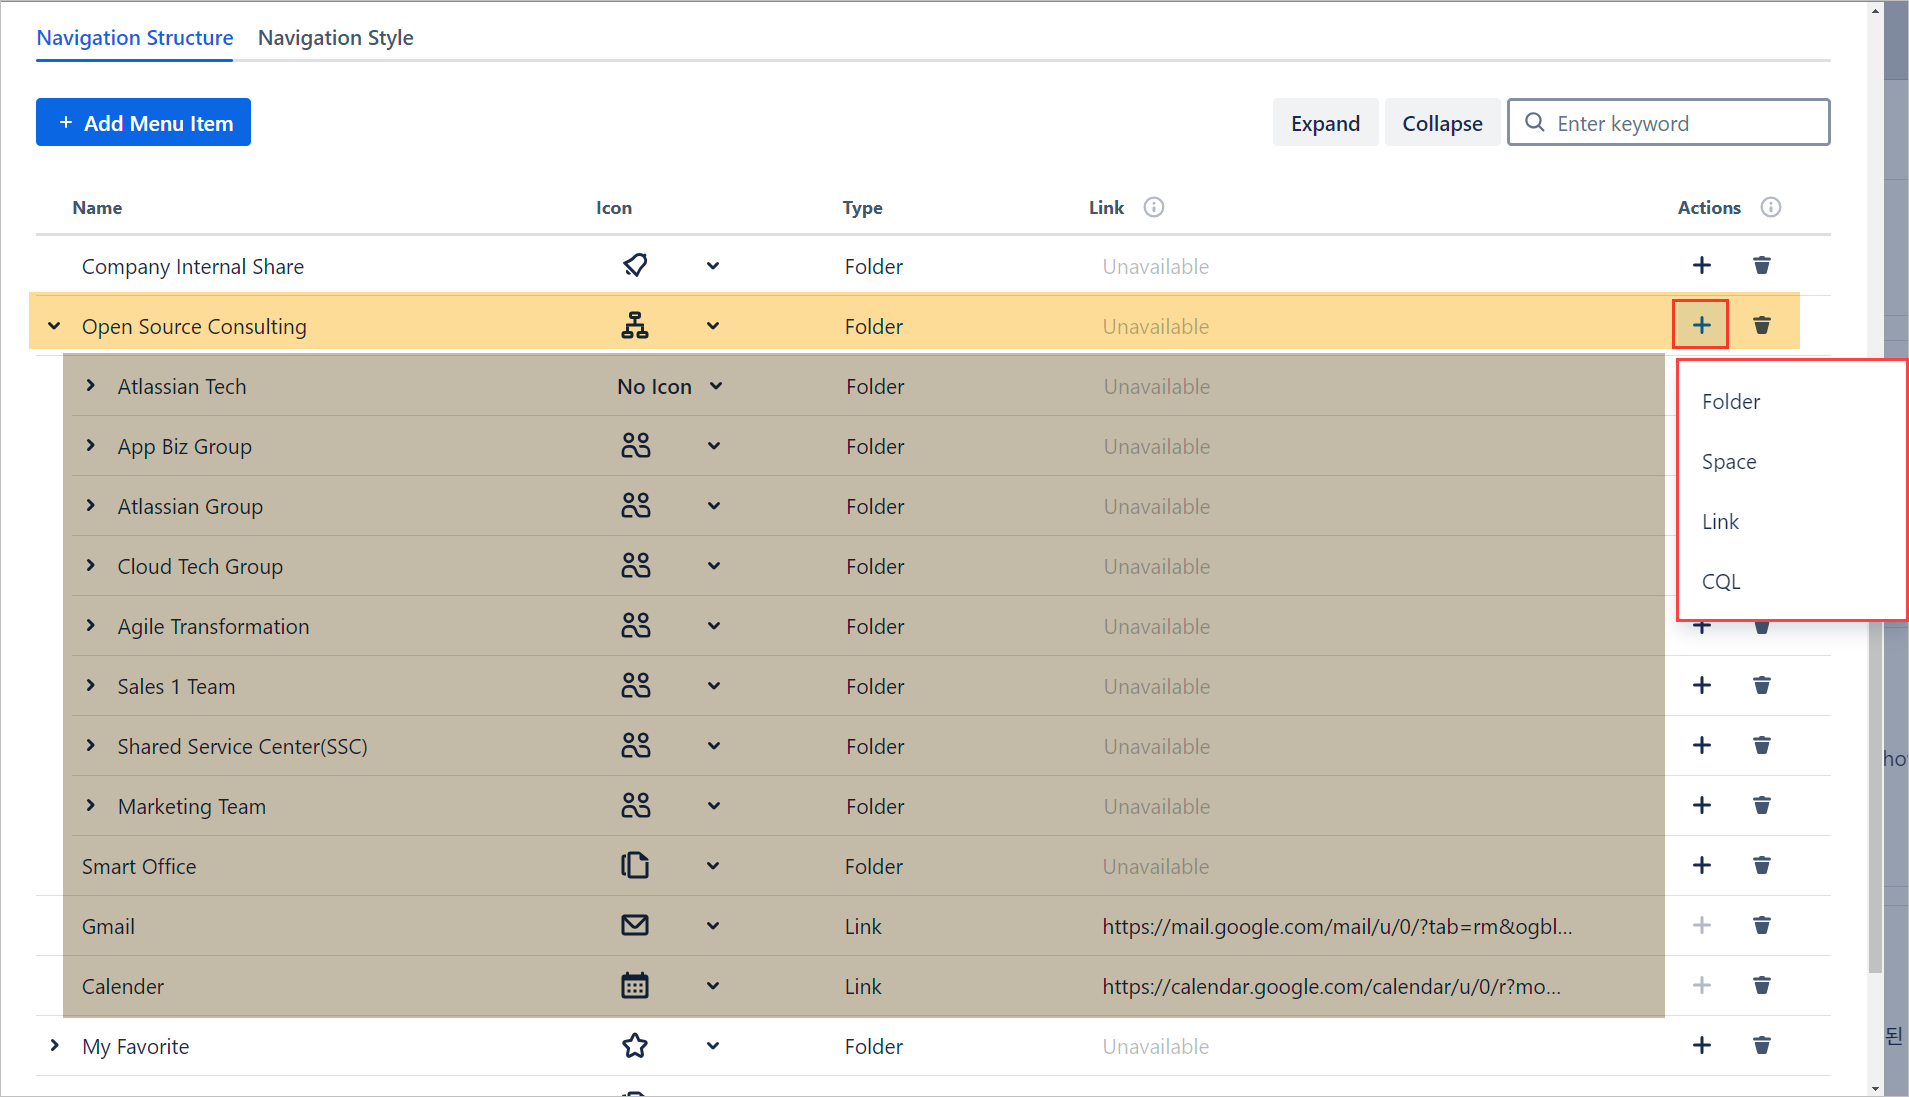Viewport: 1909px width, 1097px height.
Task: Open icon dropdown for Company Internal Share
Action: click(713, 266)
